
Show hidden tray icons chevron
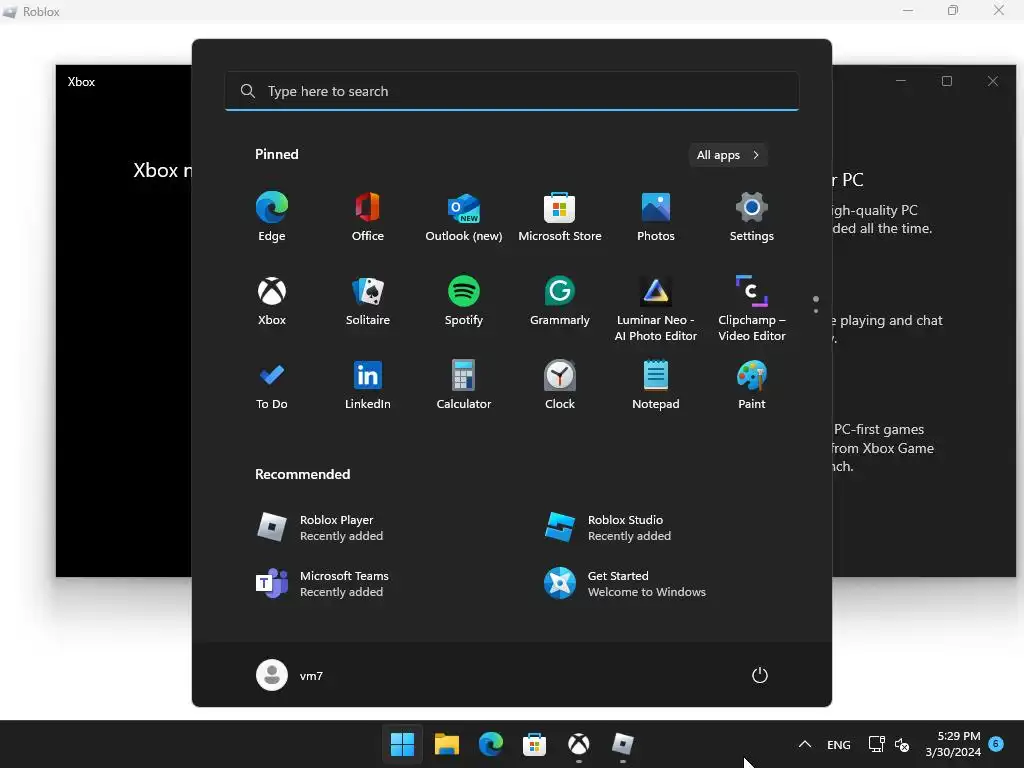tap(805, 744)
